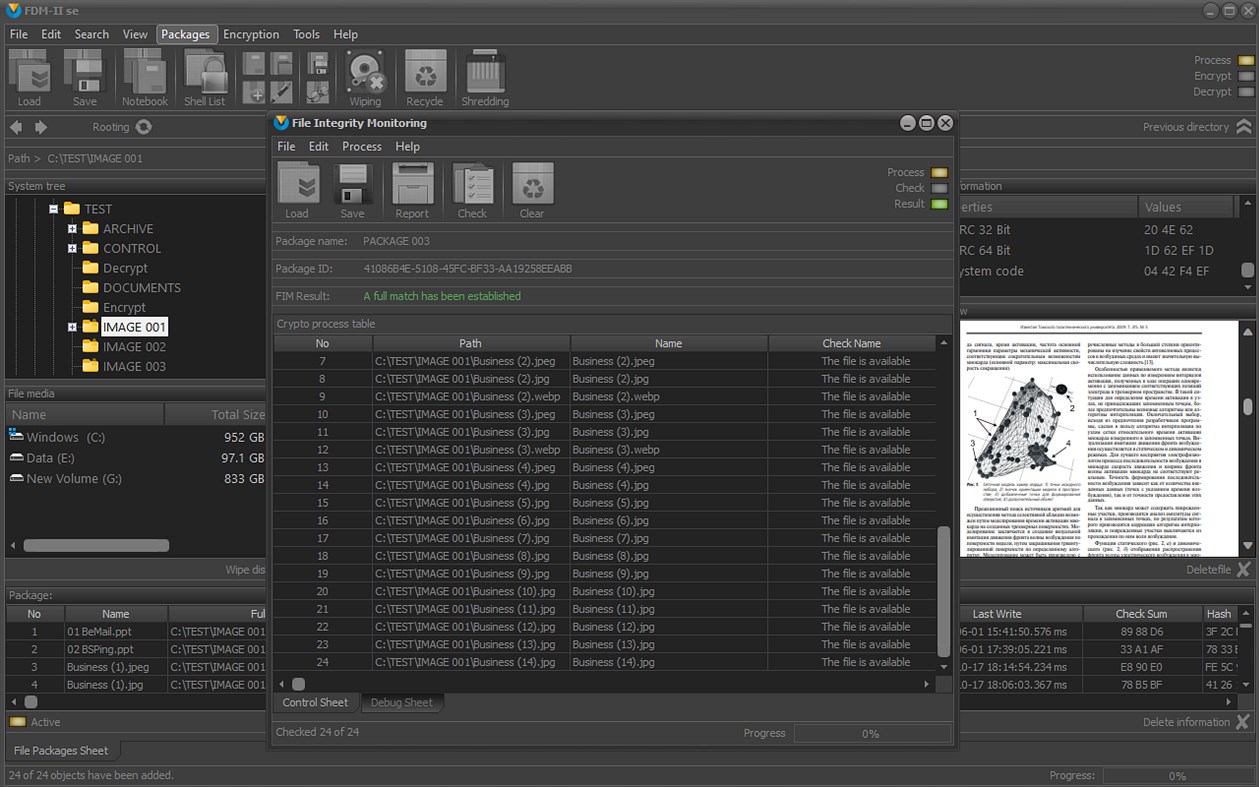The image size is (1259, 787).
Task: Click the crypto process table vertical scrollbar
Action: click(x=943, y=590)
